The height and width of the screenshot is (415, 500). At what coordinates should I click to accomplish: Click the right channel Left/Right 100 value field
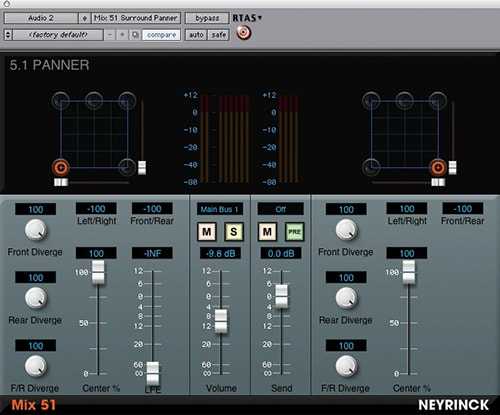[407, 209]
